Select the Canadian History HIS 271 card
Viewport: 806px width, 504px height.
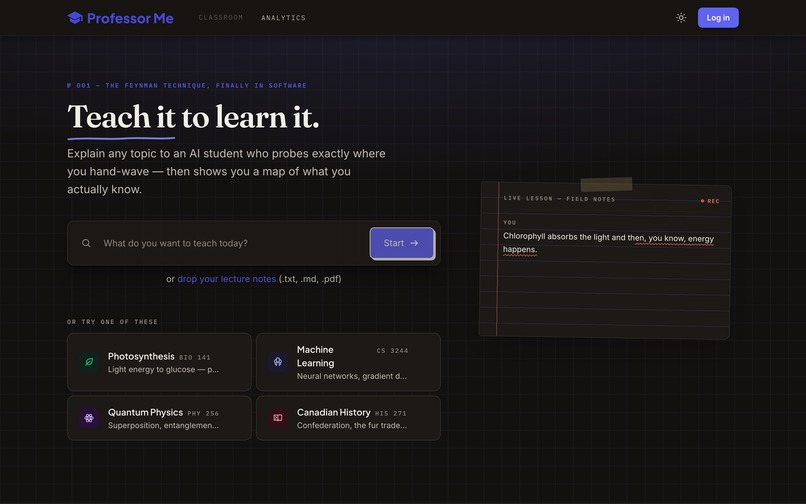pyautogui.click(x=349, y=418)
